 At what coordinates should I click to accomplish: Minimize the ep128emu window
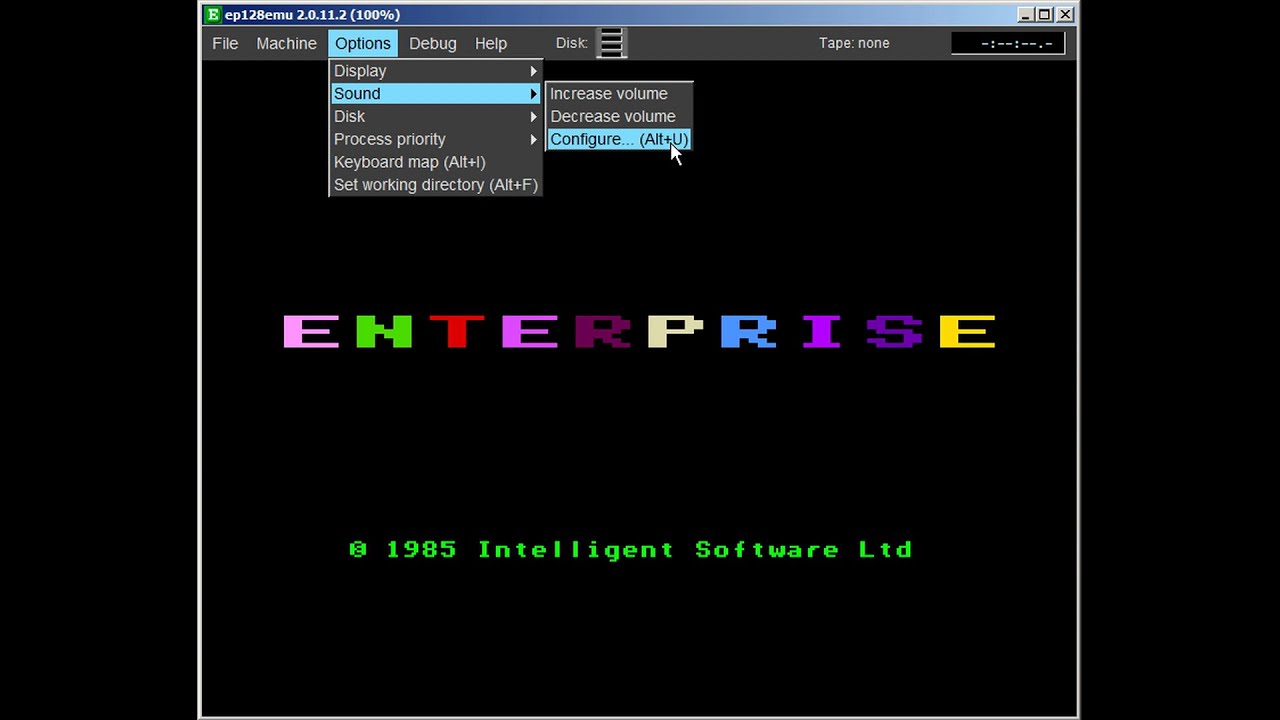tap(1025, 15)
